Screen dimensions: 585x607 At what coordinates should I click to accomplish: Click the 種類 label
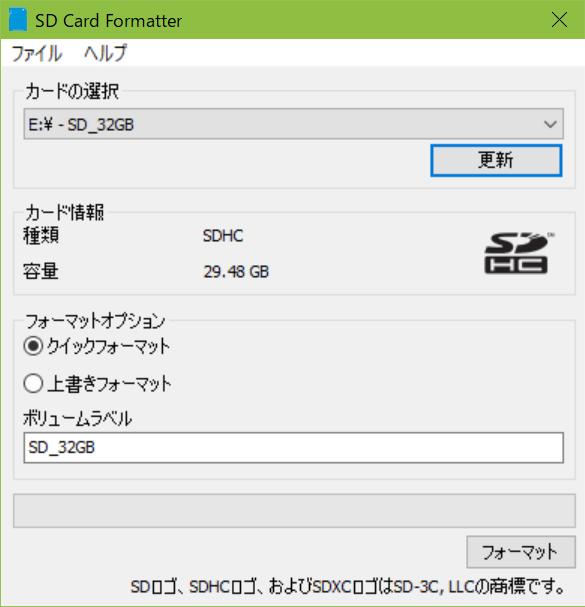[41, 235]
